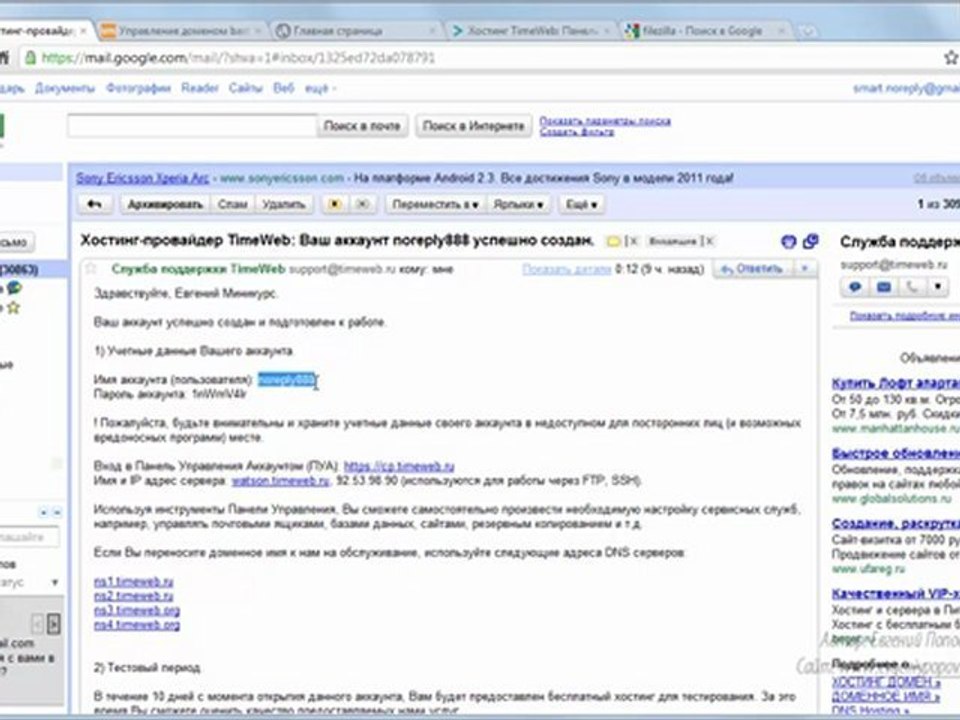
Task: Click the browser address bar URL
Action: click(238, 58)
